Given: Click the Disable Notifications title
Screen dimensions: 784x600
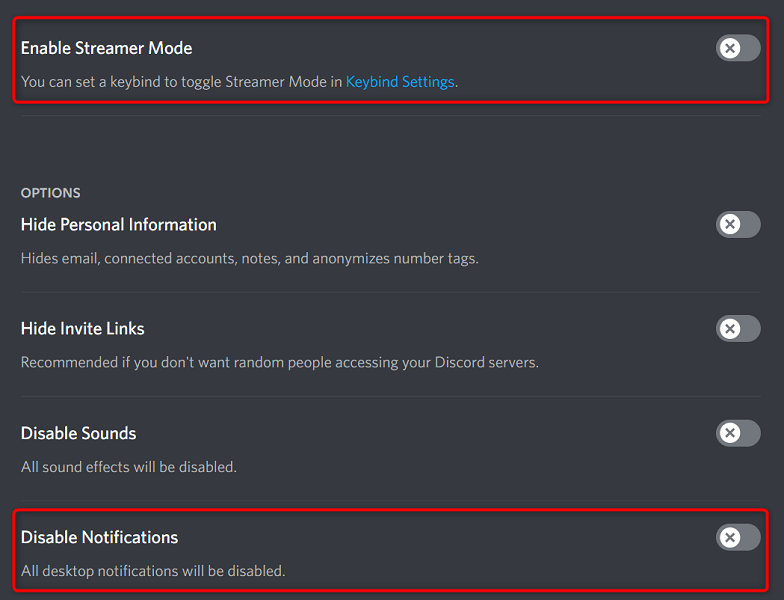Looking at the screenshot, I should pos(99,537).
